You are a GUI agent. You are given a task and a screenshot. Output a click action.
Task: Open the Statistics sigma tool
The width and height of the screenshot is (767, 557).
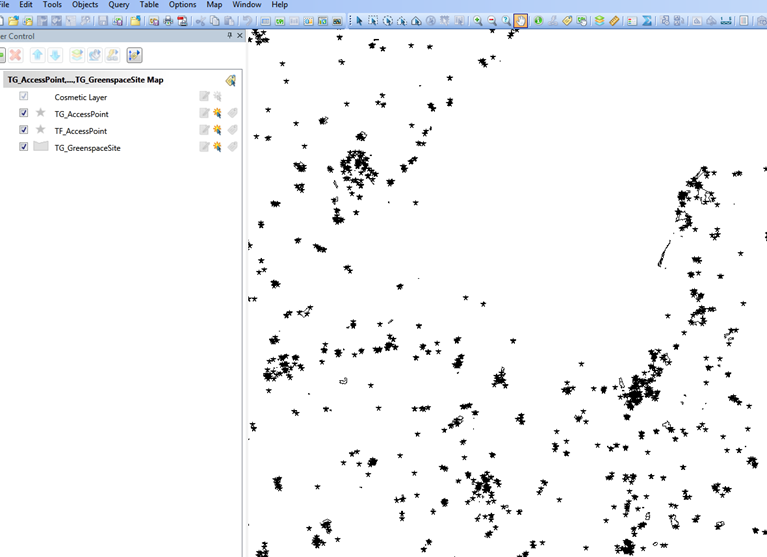tap(646, 21)
